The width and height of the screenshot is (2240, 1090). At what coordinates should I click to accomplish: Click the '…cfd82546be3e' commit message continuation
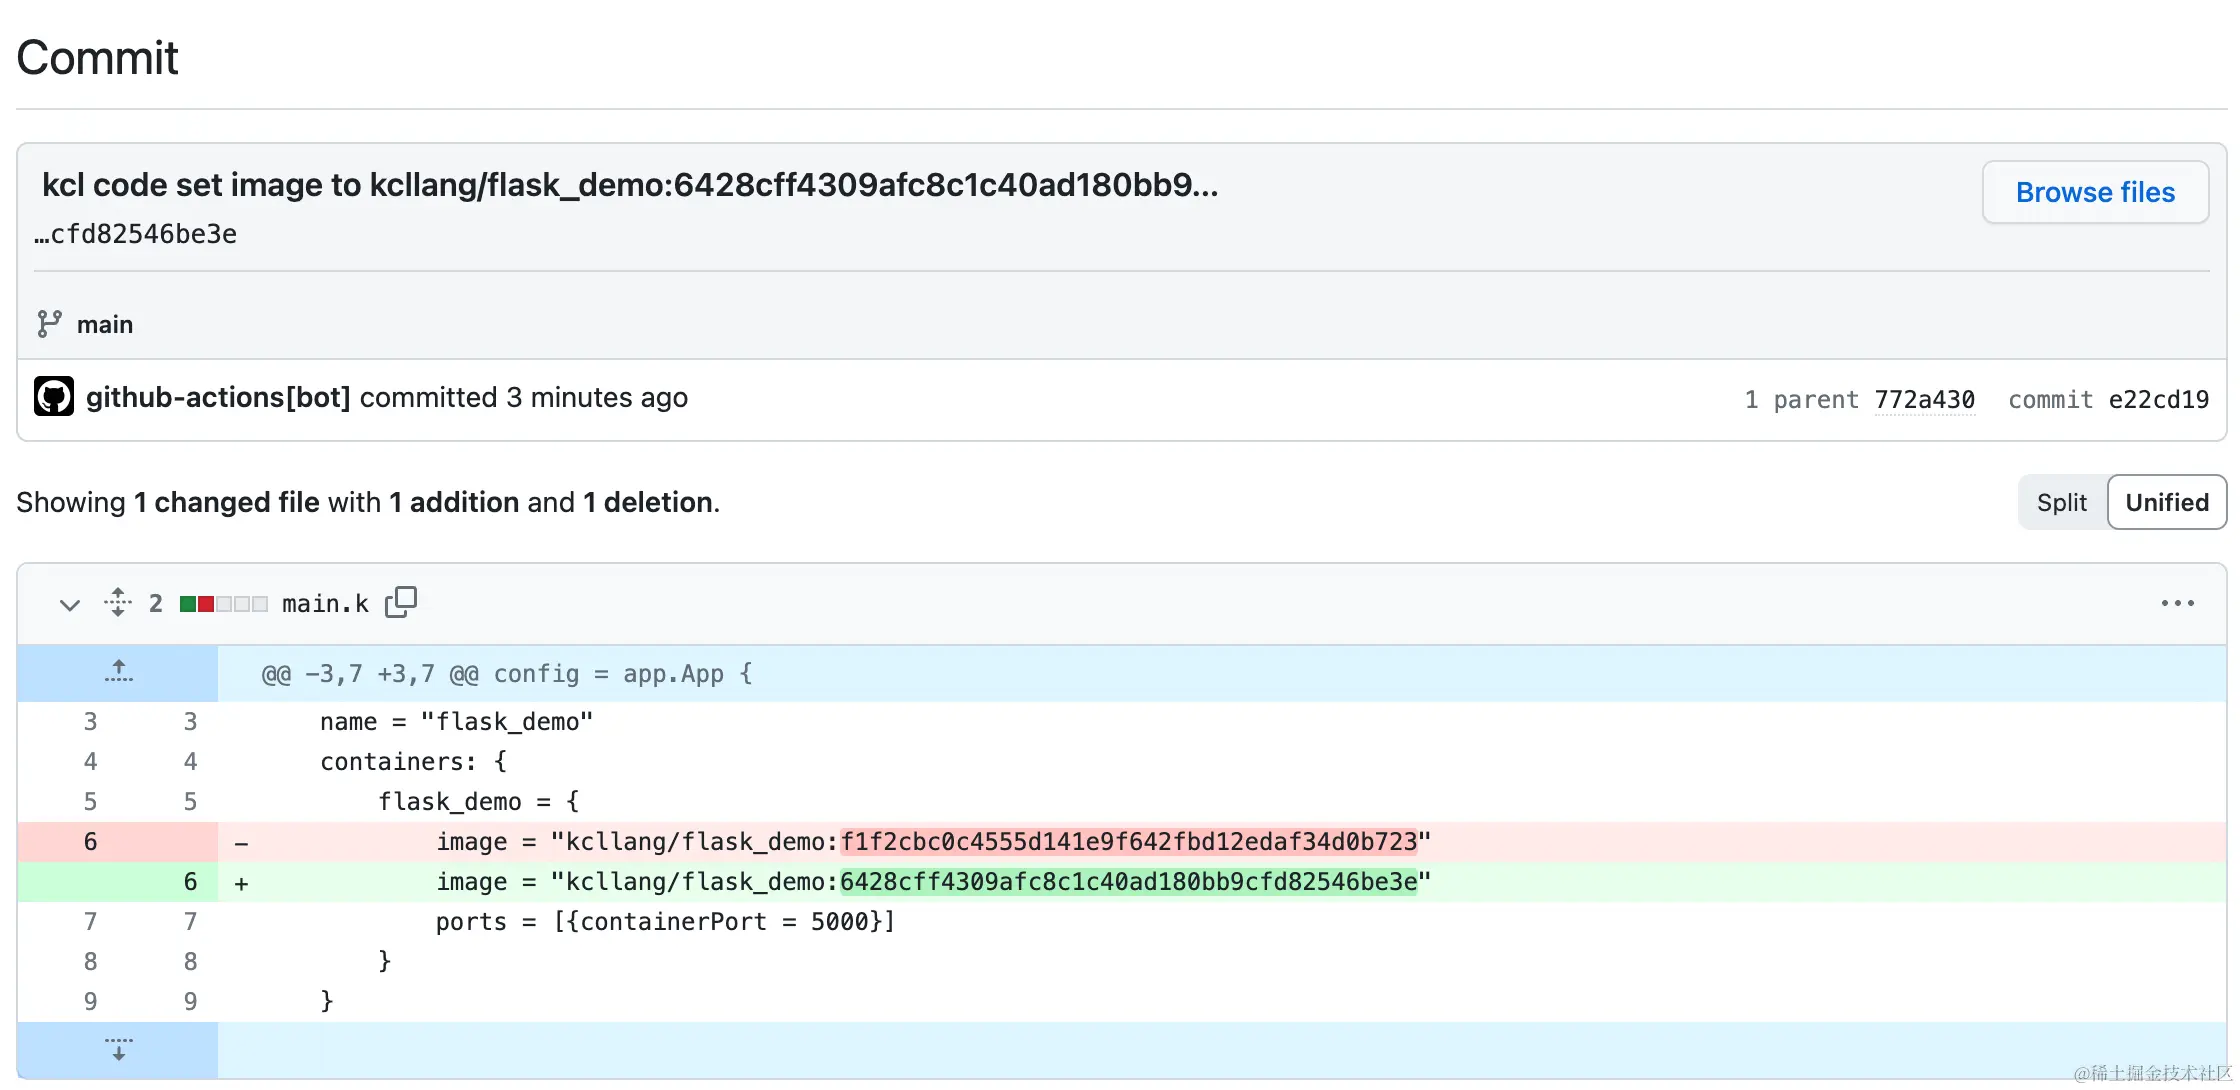pos(136,234)
